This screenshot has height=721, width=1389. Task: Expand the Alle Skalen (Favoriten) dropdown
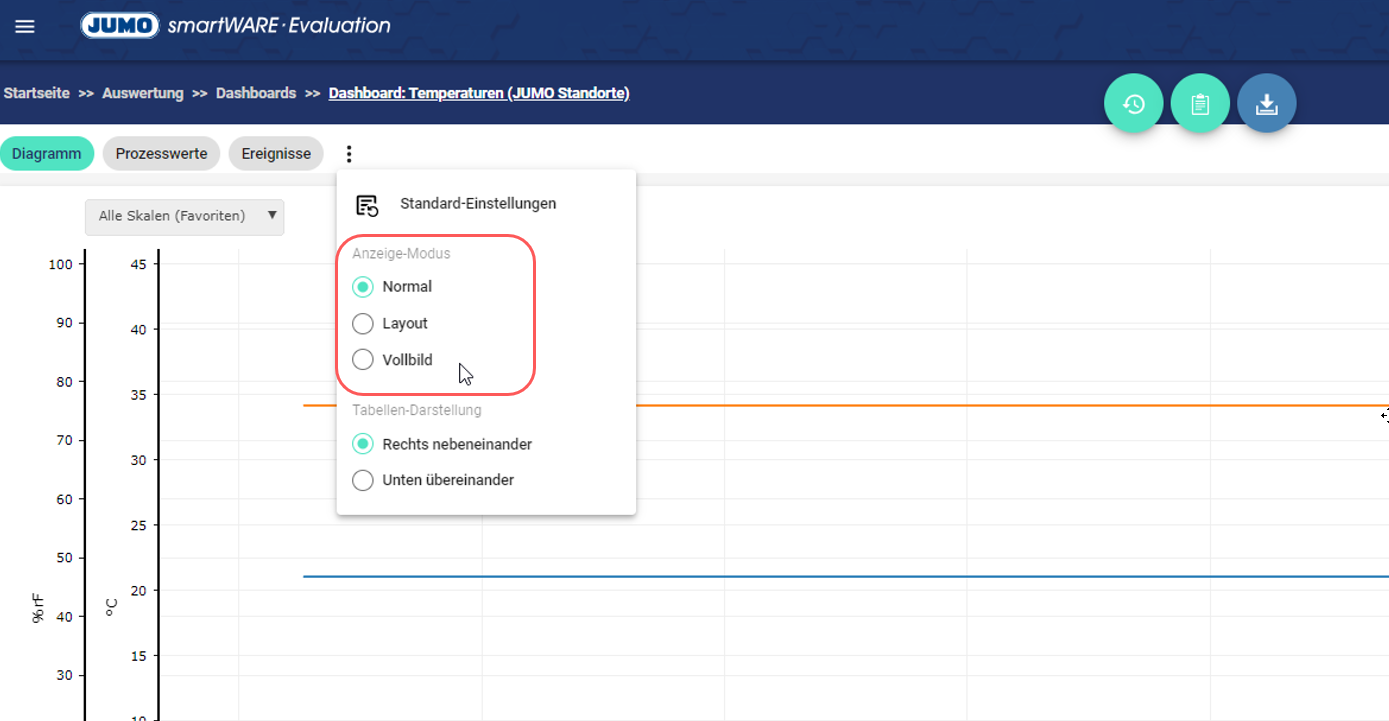(x=184, y=217)
